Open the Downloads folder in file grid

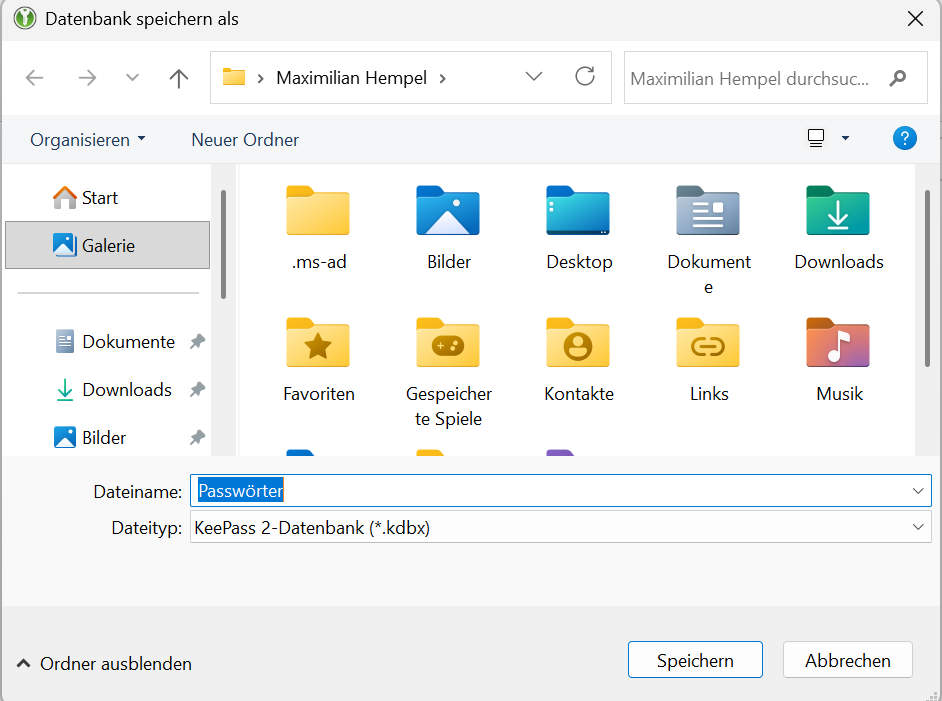pyautogui.click(x=838, y=211)
